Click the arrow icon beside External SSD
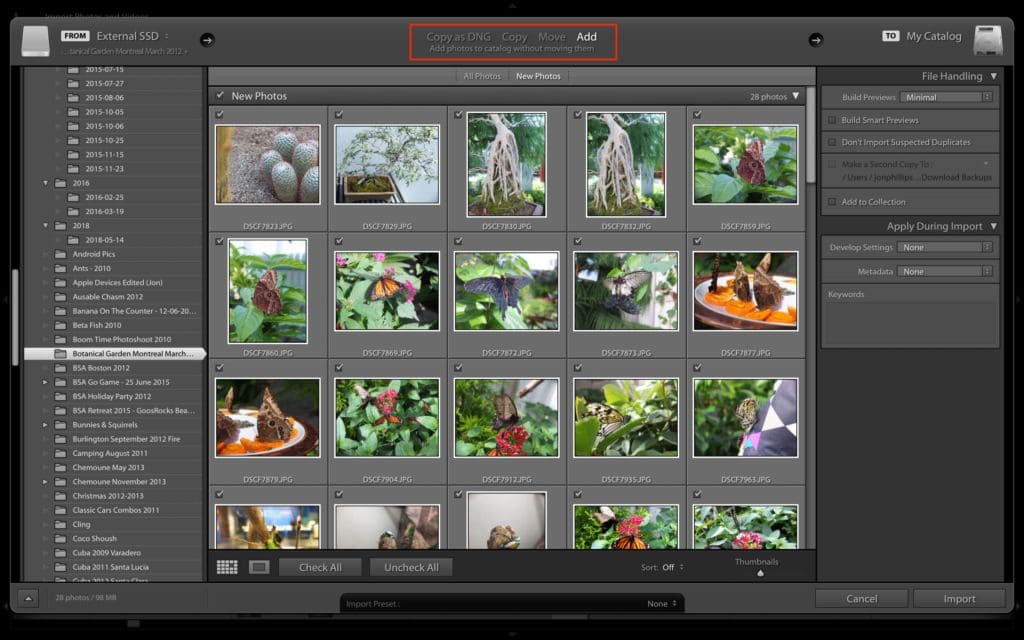 [207, 40]
